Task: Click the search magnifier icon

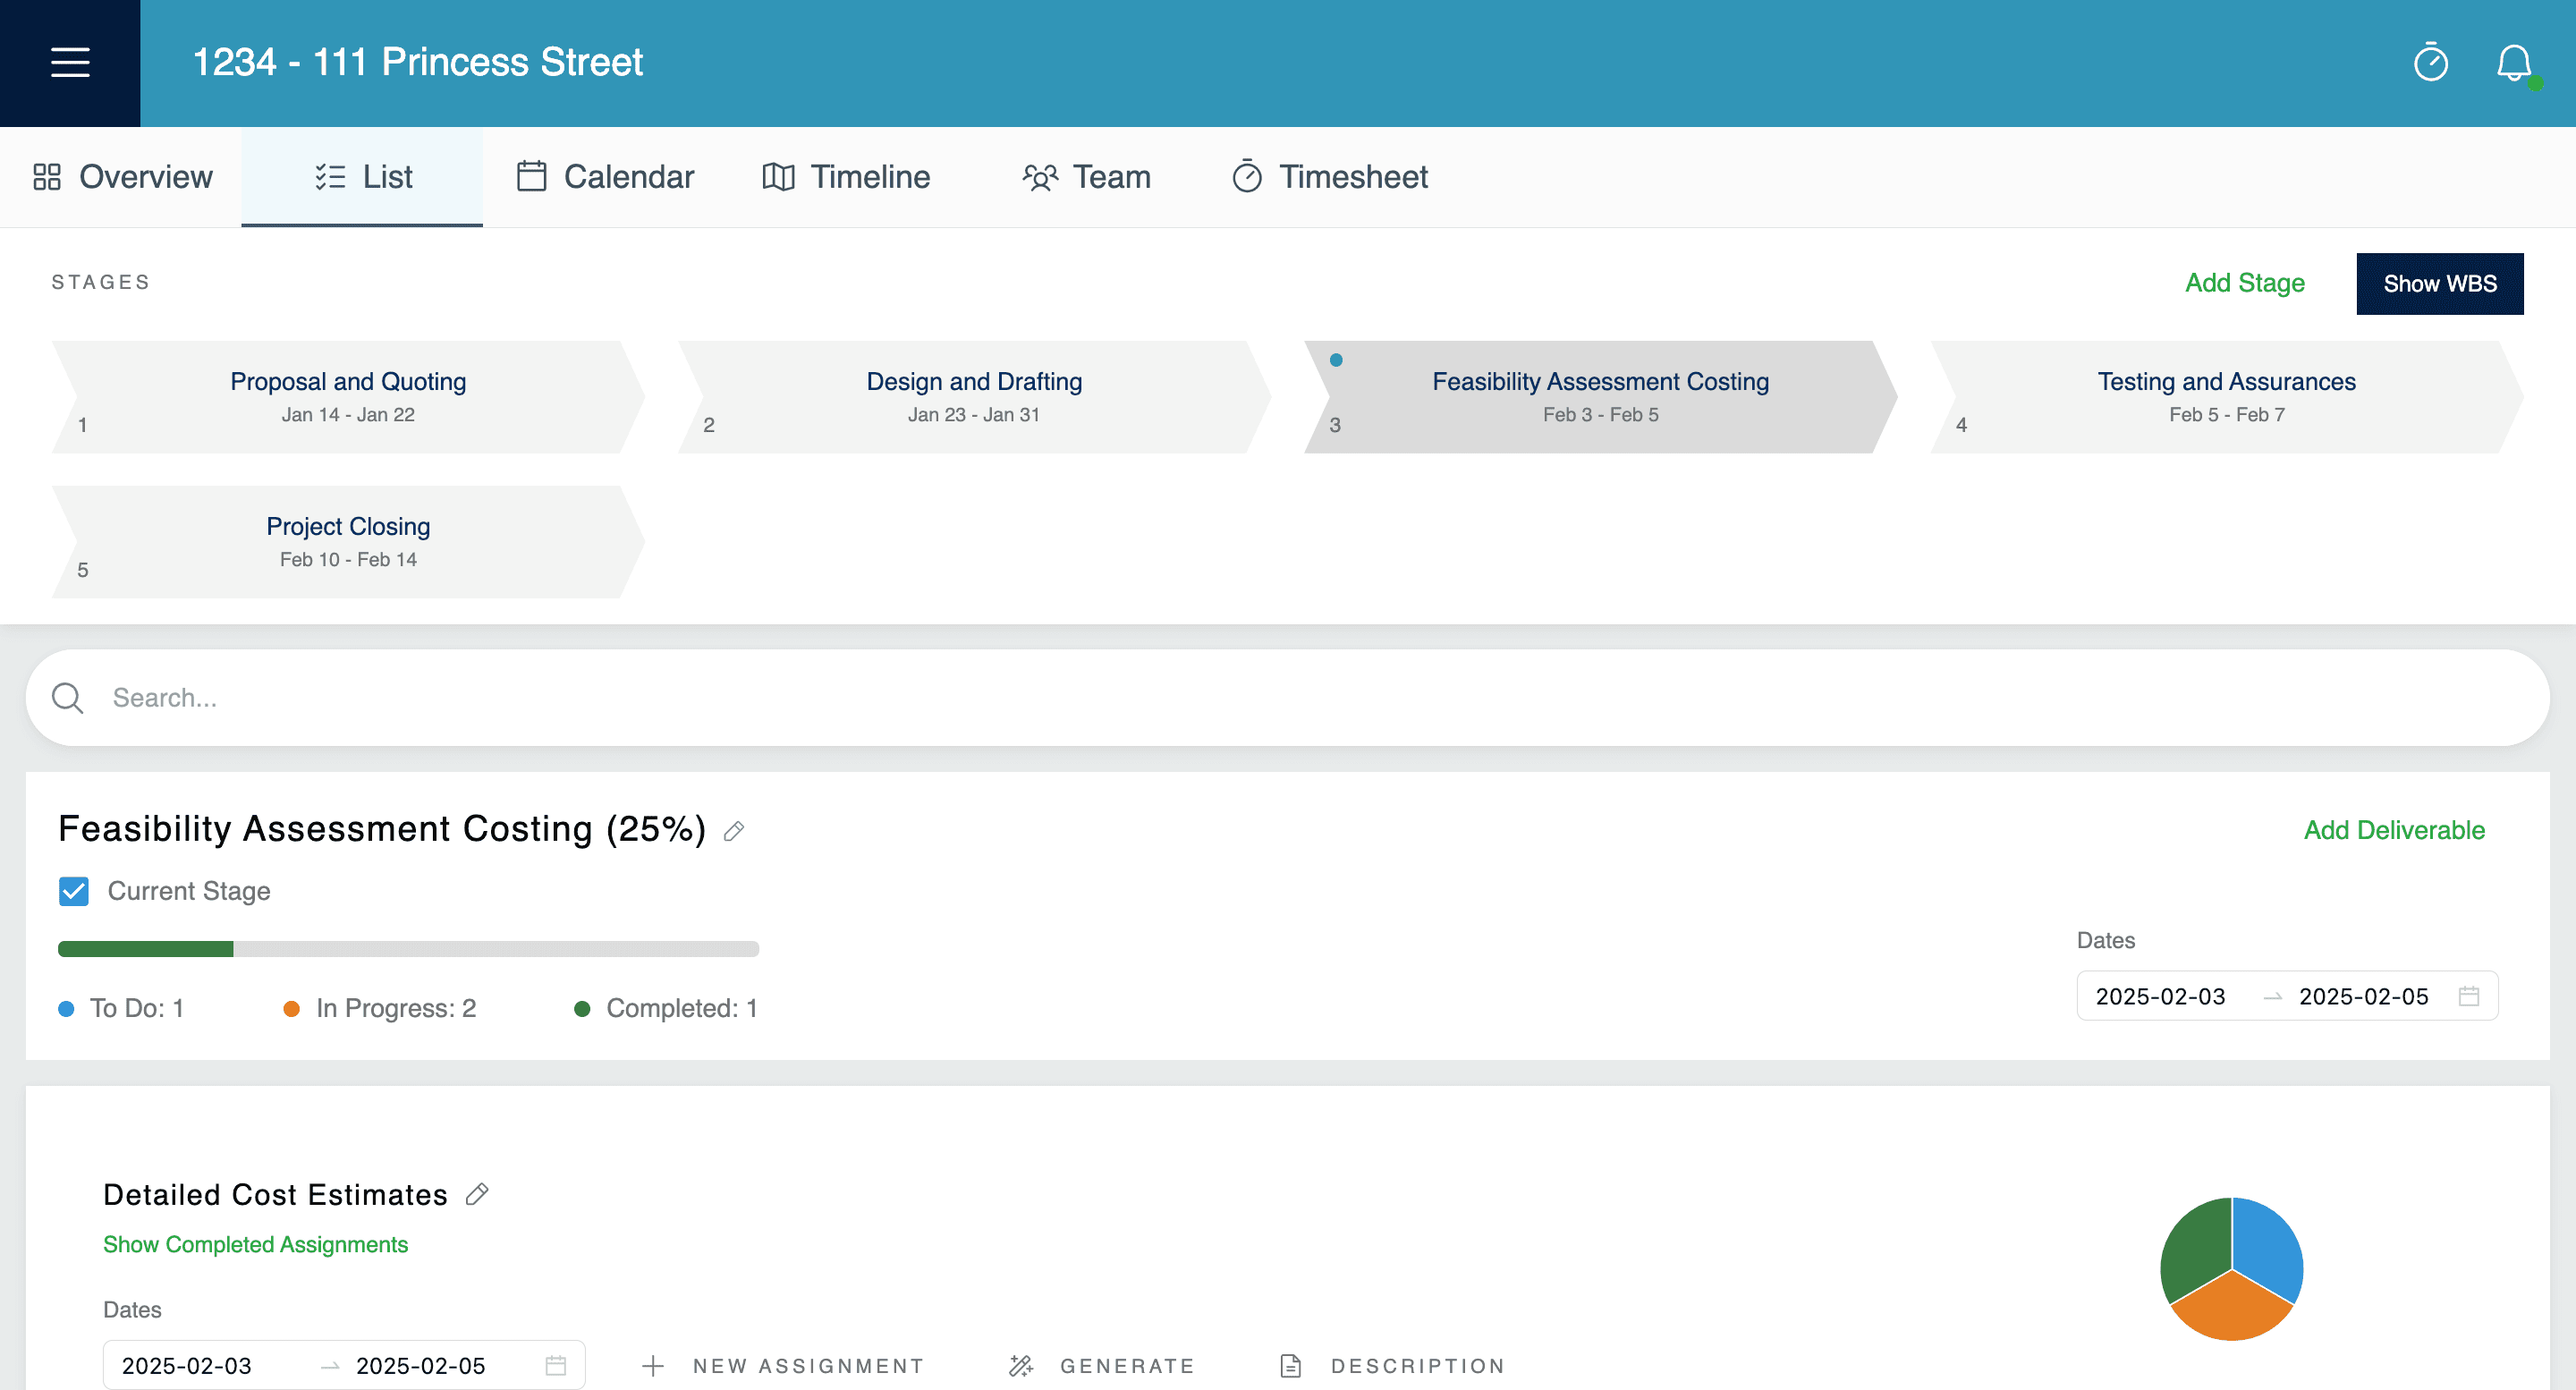Action: point(67,697)
